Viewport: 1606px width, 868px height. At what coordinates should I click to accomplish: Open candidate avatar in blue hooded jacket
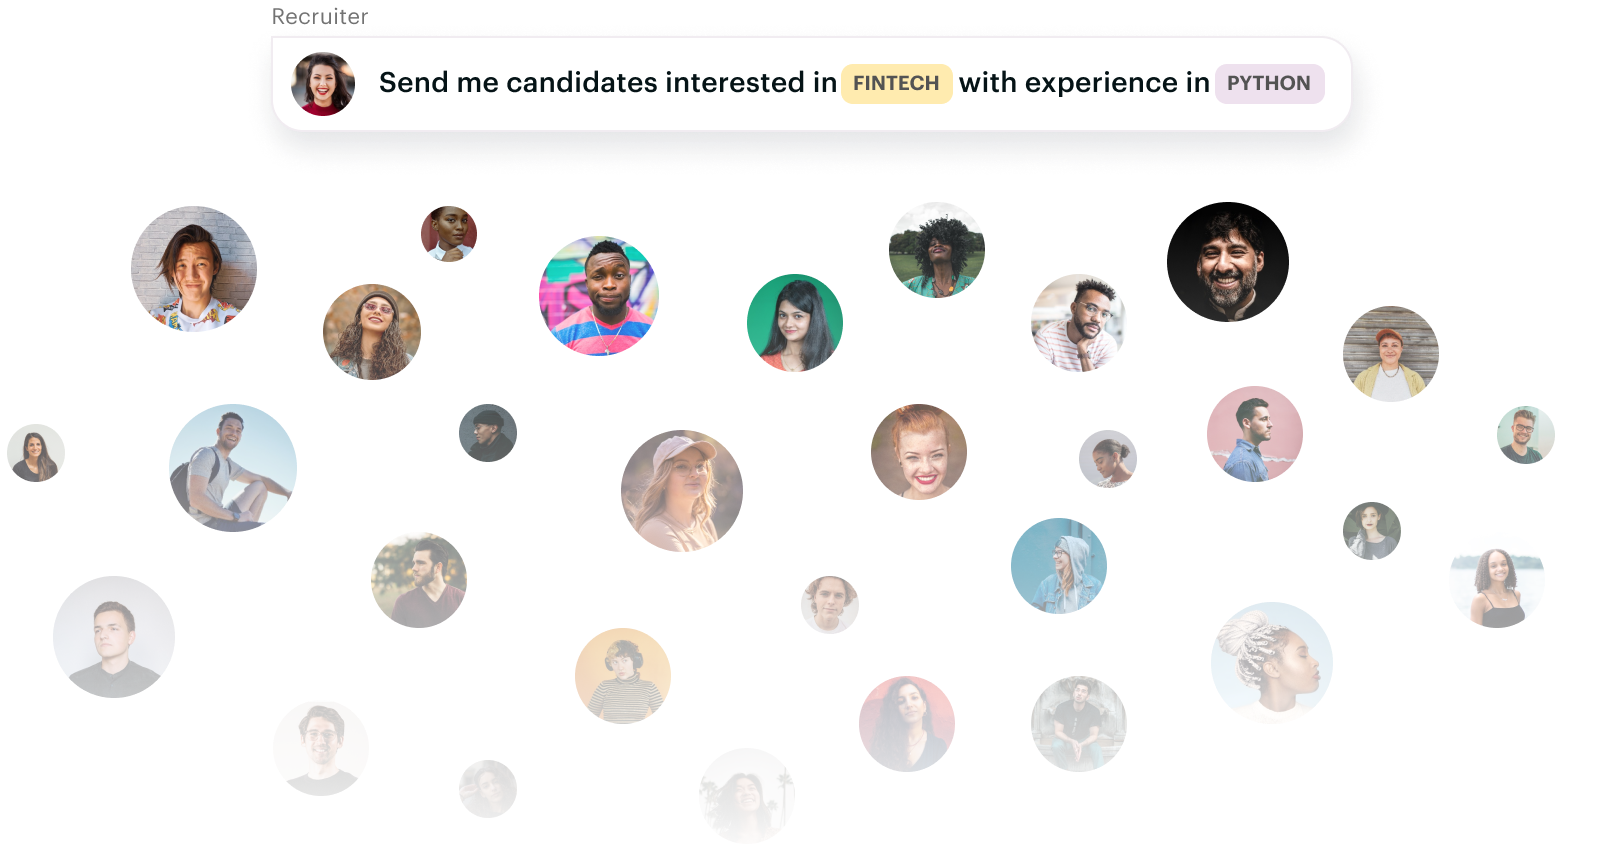1059,566
